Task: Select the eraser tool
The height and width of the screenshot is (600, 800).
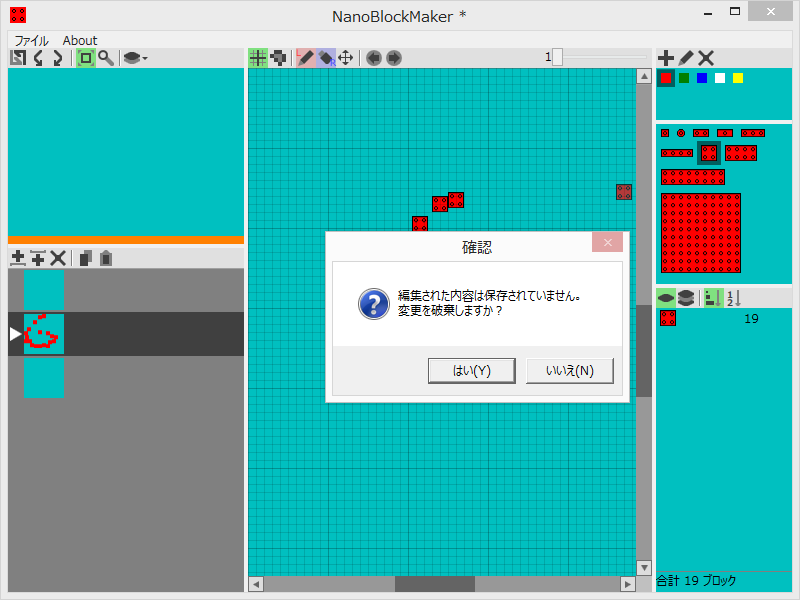Action: pos(327,57)
